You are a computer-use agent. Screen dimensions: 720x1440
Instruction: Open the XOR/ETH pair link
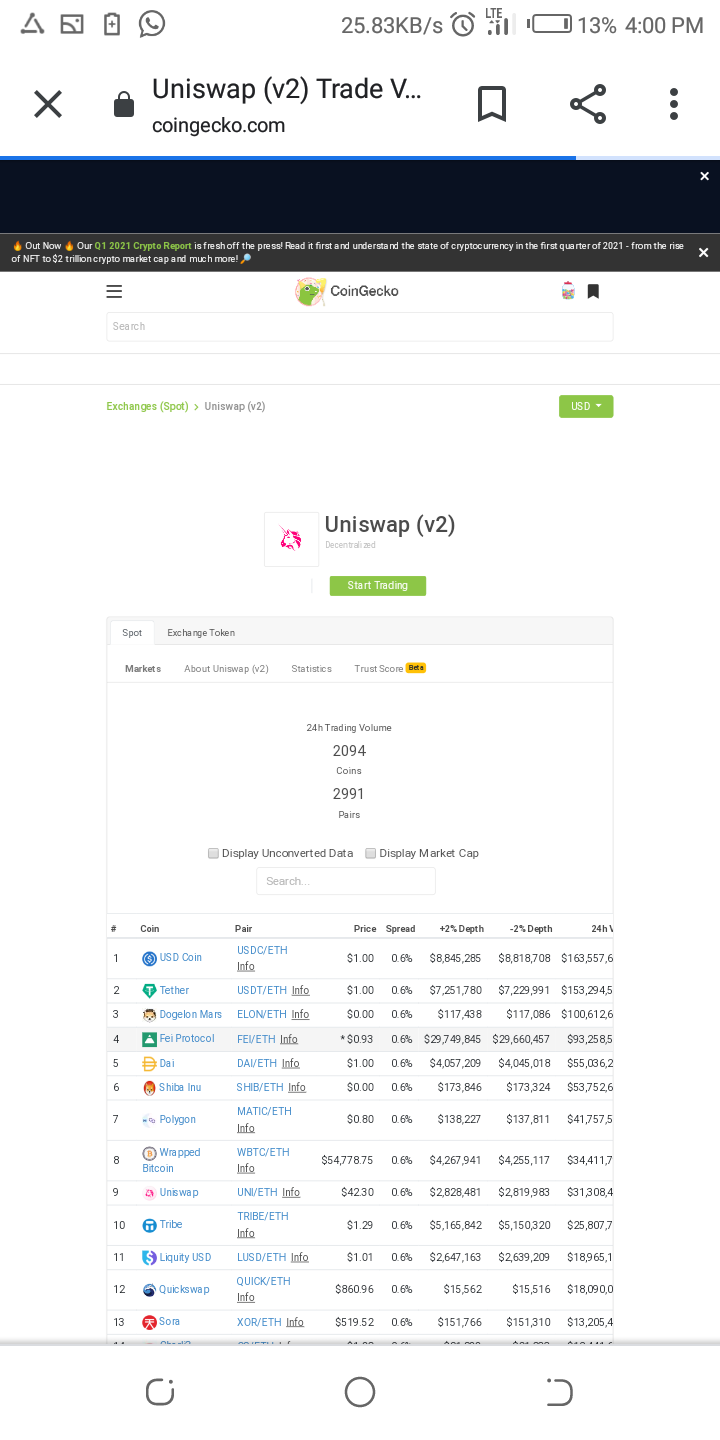(x=259, y=1322)
